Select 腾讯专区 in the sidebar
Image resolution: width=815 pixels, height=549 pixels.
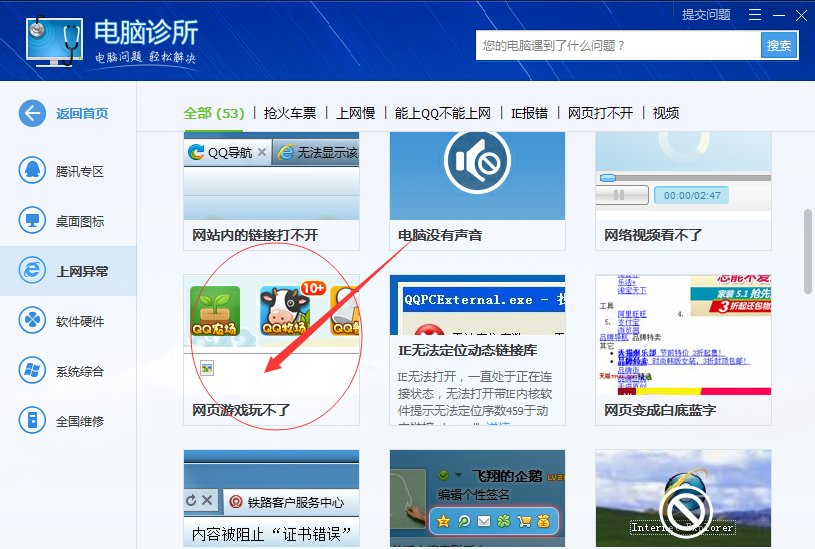point(80,171)
